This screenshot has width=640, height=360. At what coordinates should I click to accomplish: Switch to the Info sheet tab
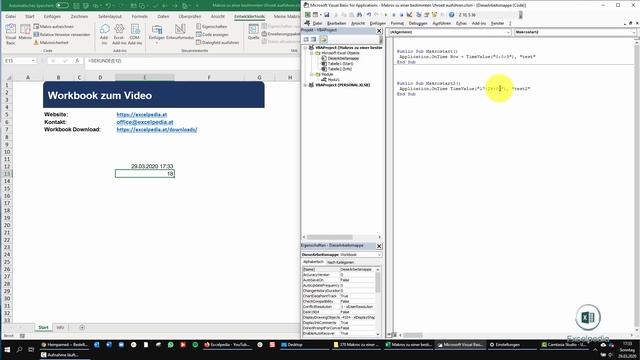click(60, 327)
